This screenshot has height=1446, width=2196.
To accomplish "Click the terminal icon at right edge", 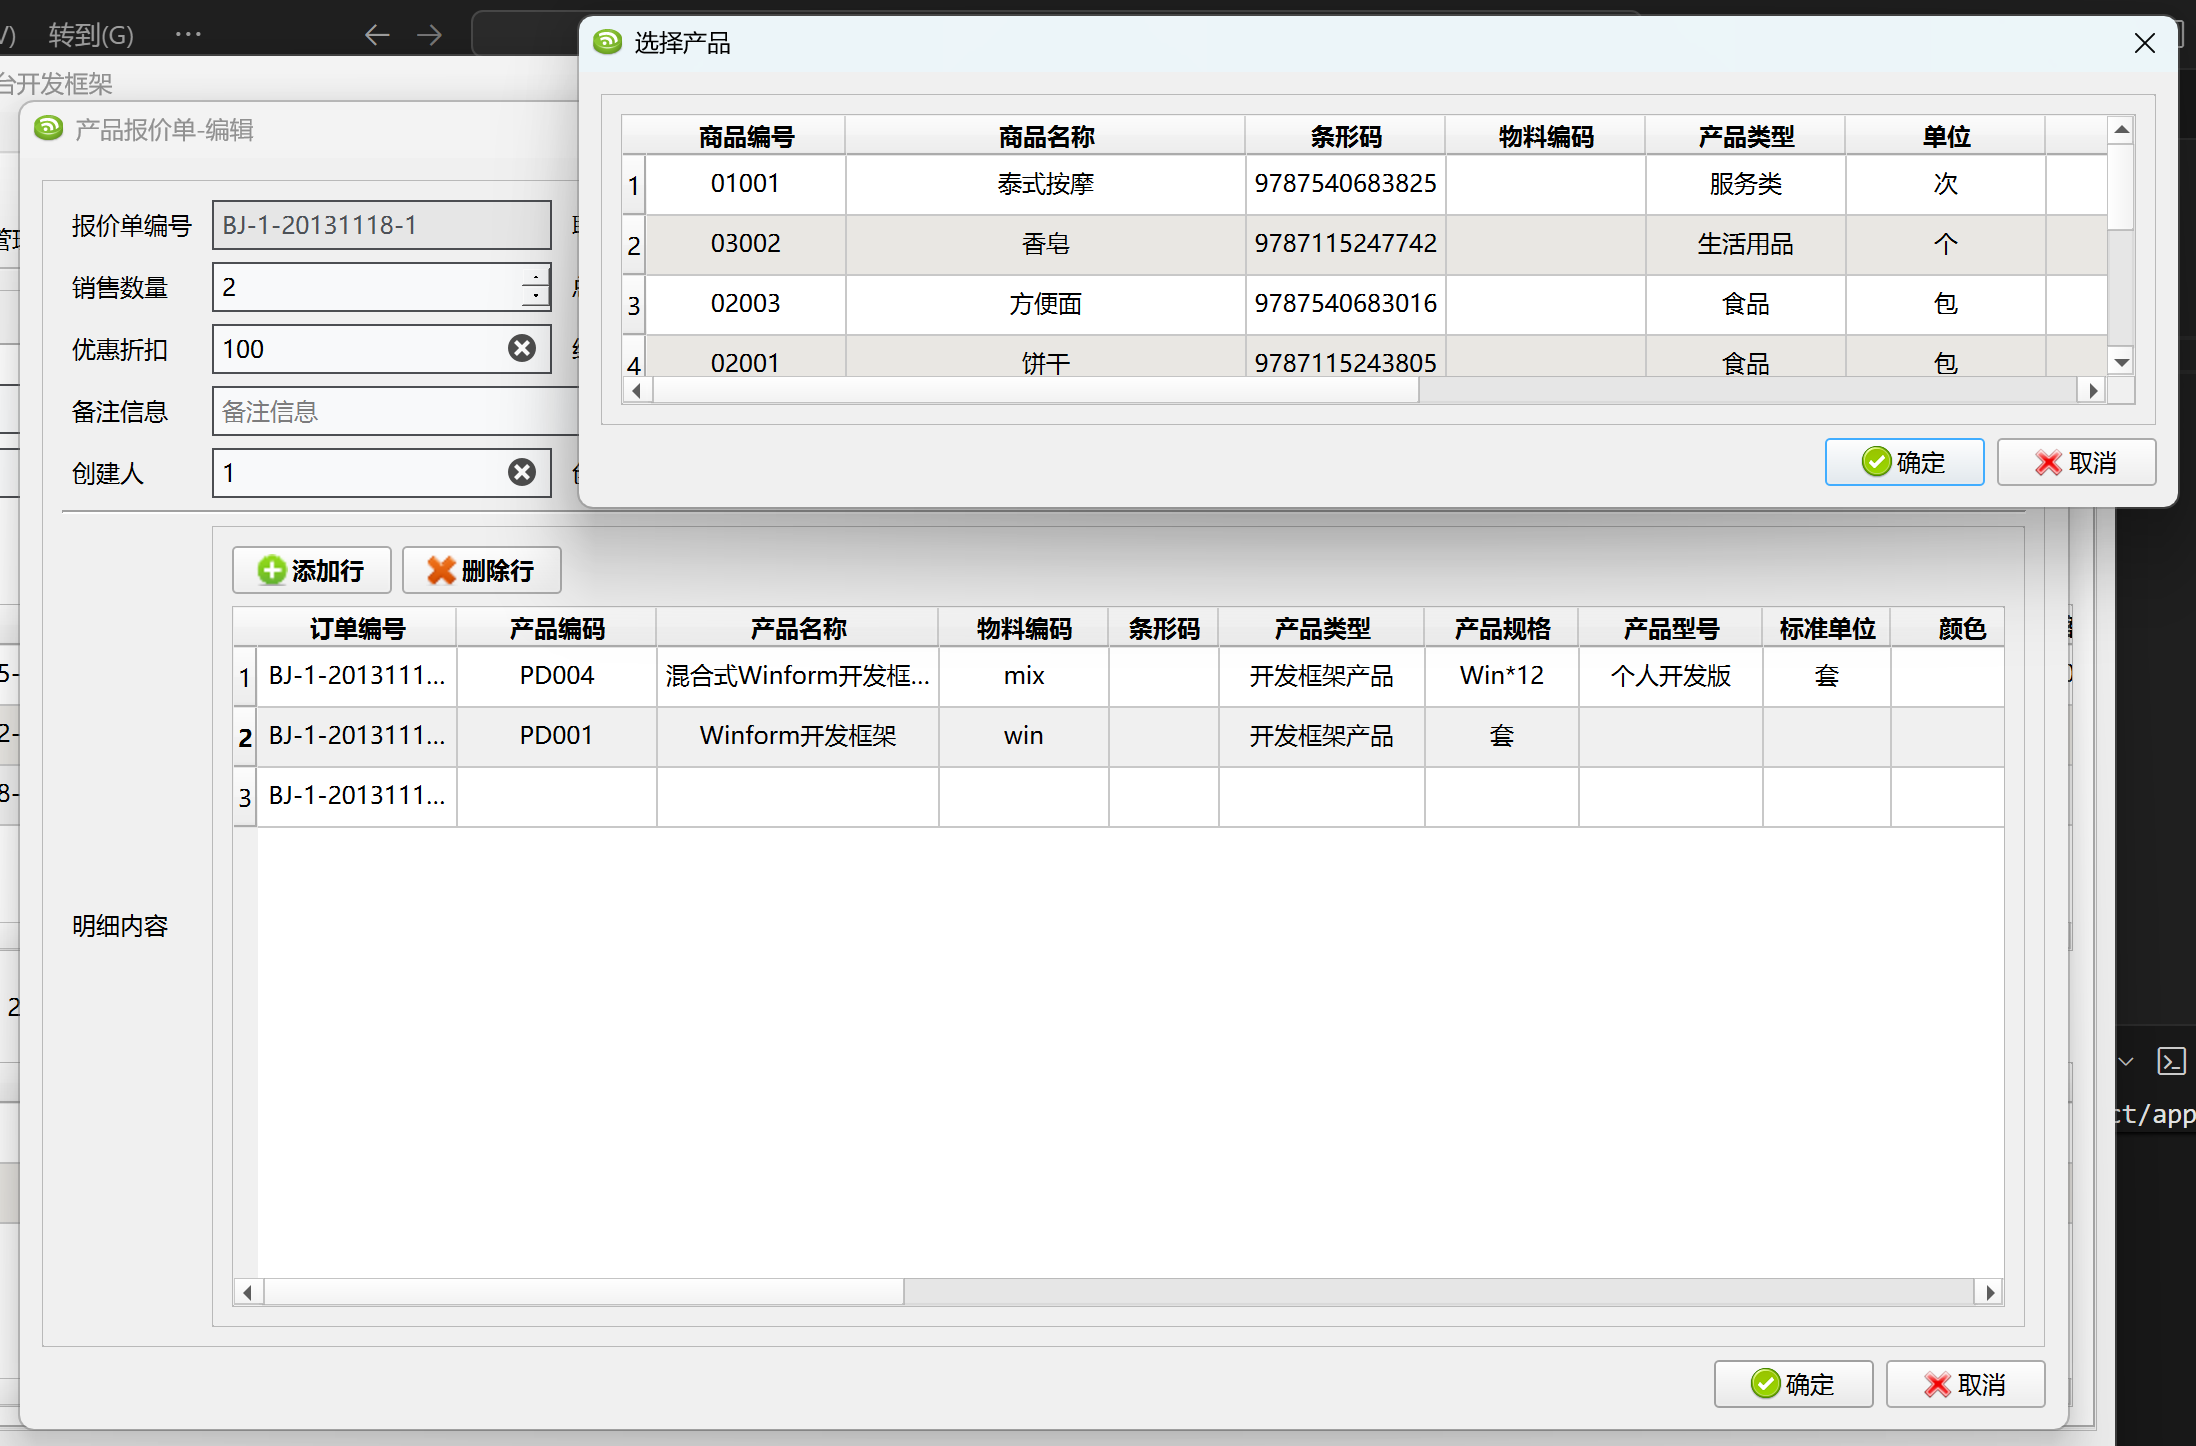I will 2171,1061.
